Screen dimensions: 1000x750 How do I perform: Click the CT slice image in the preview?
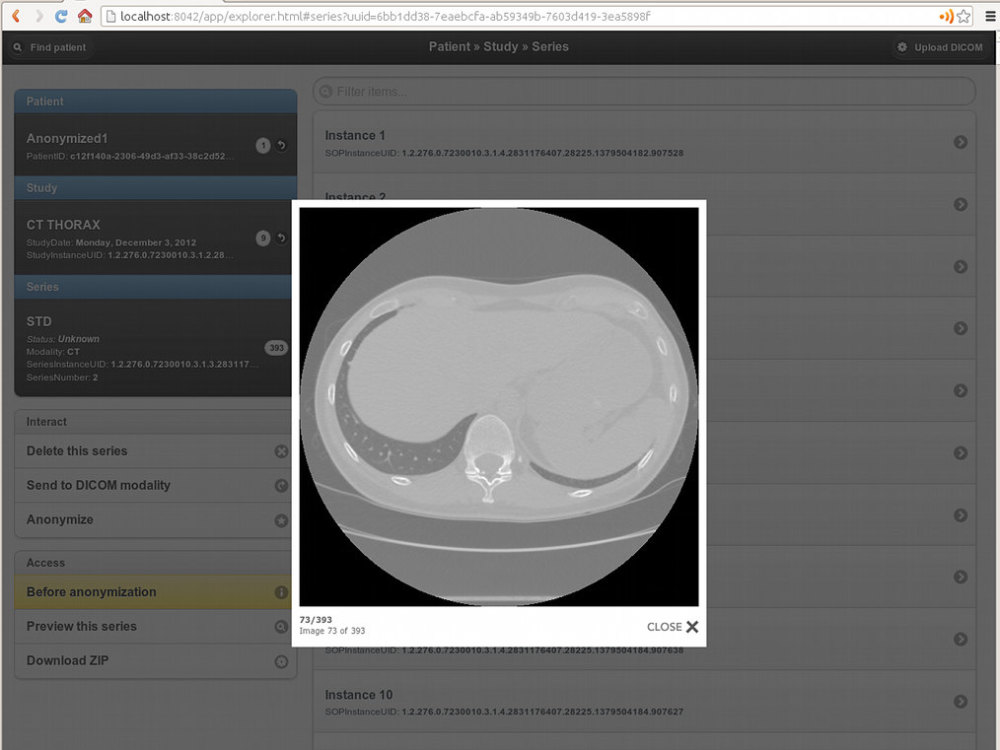coord(499,407)
